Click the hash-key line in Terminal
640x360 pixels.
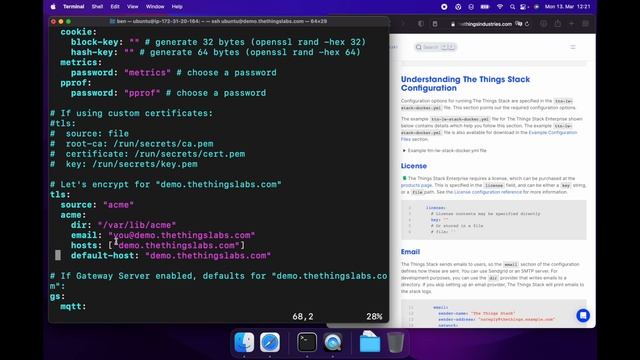pos(216,52)
